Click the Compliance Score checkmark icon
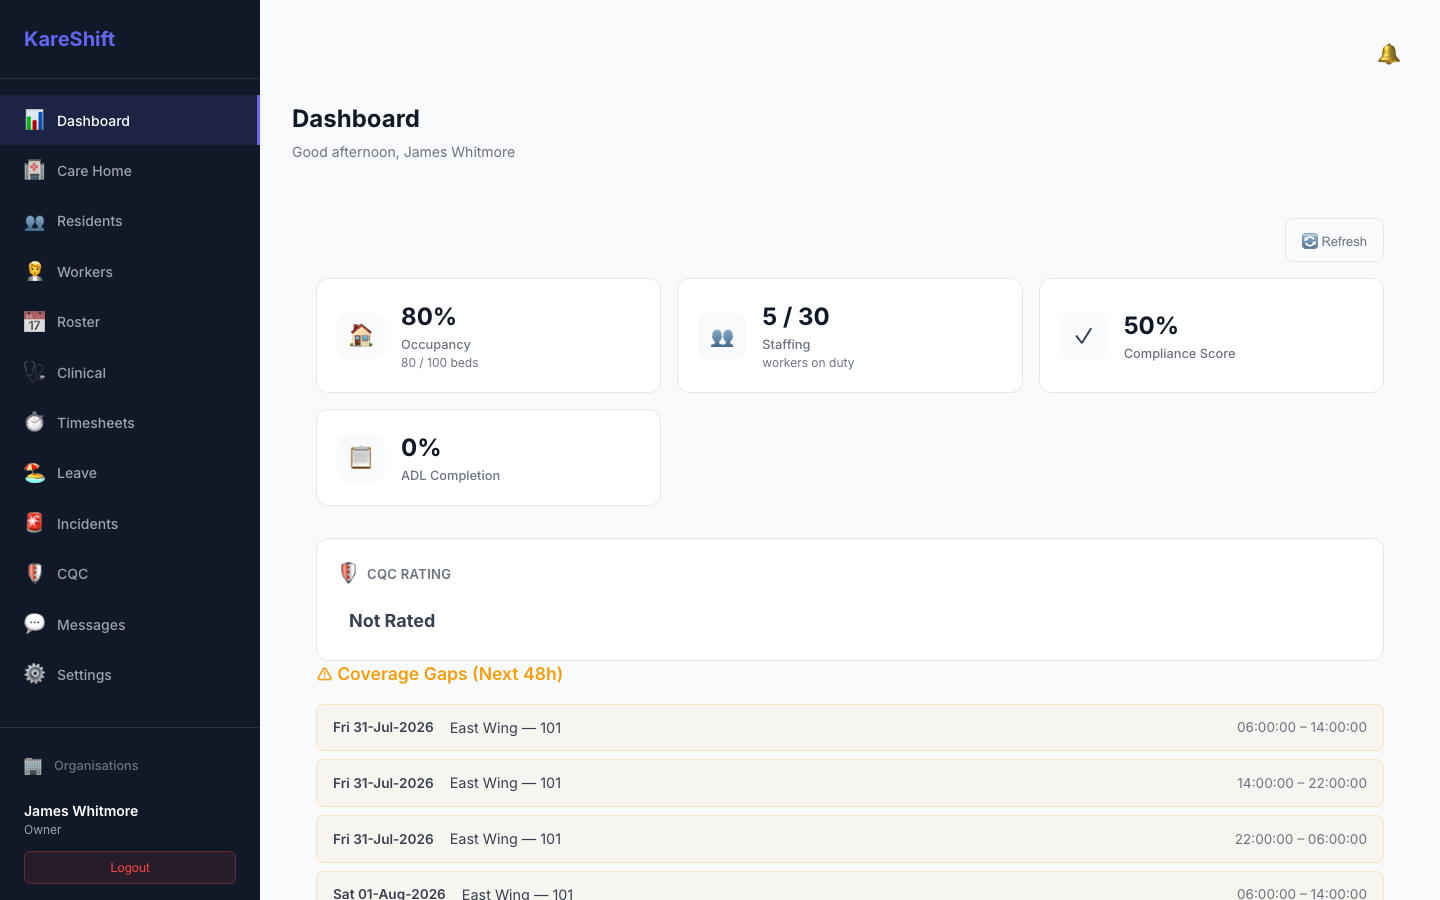The height and width of the screenshot is (900, 1440). [1084, 336]
